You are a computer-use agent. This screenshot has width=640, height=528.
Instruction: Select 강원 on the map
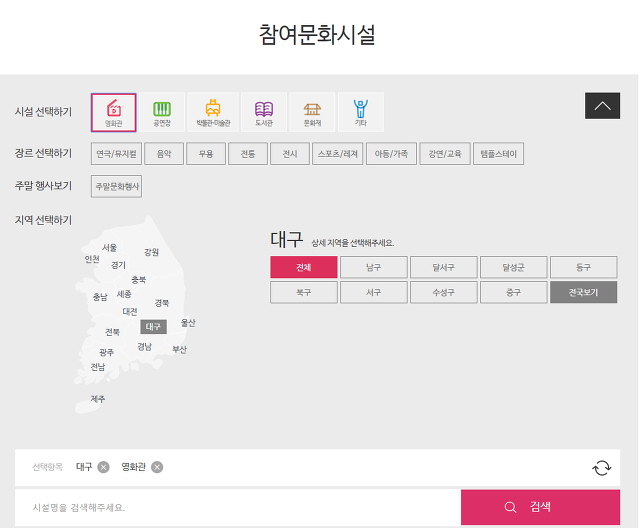[151, 252]
